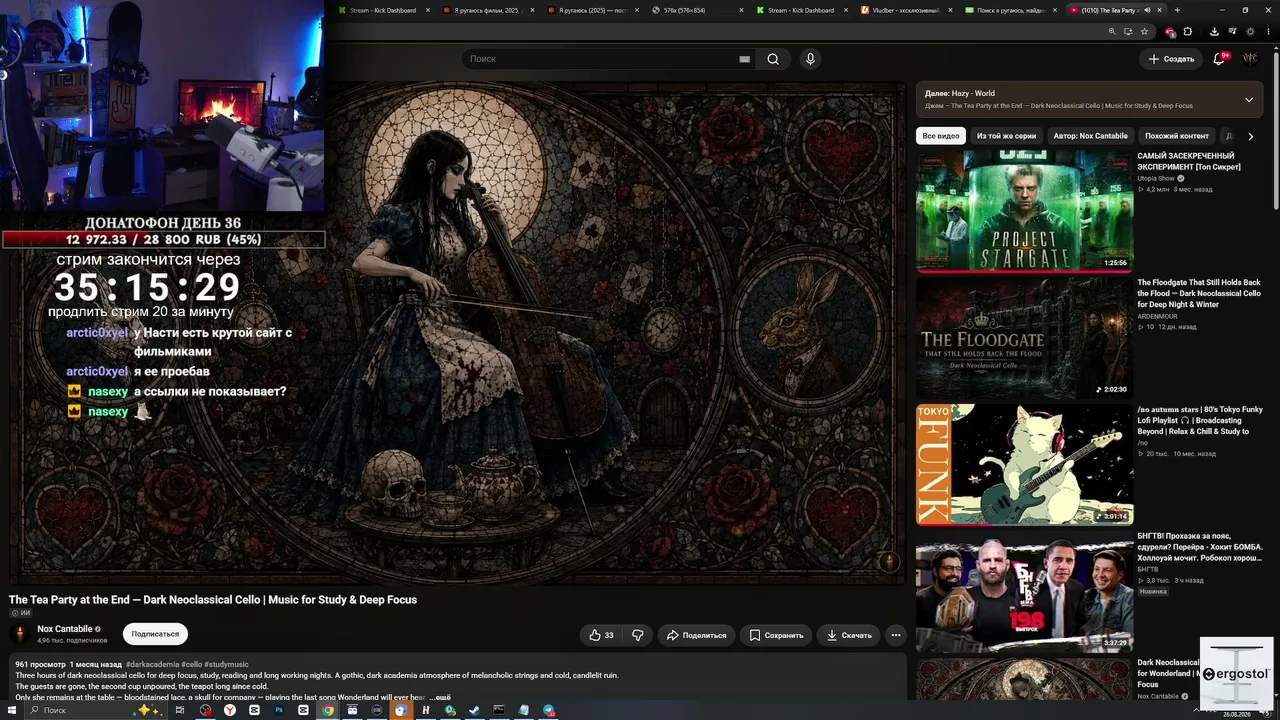The image size is (1280, 720).
Task: Open Windows Start menu
Action: 10,710
